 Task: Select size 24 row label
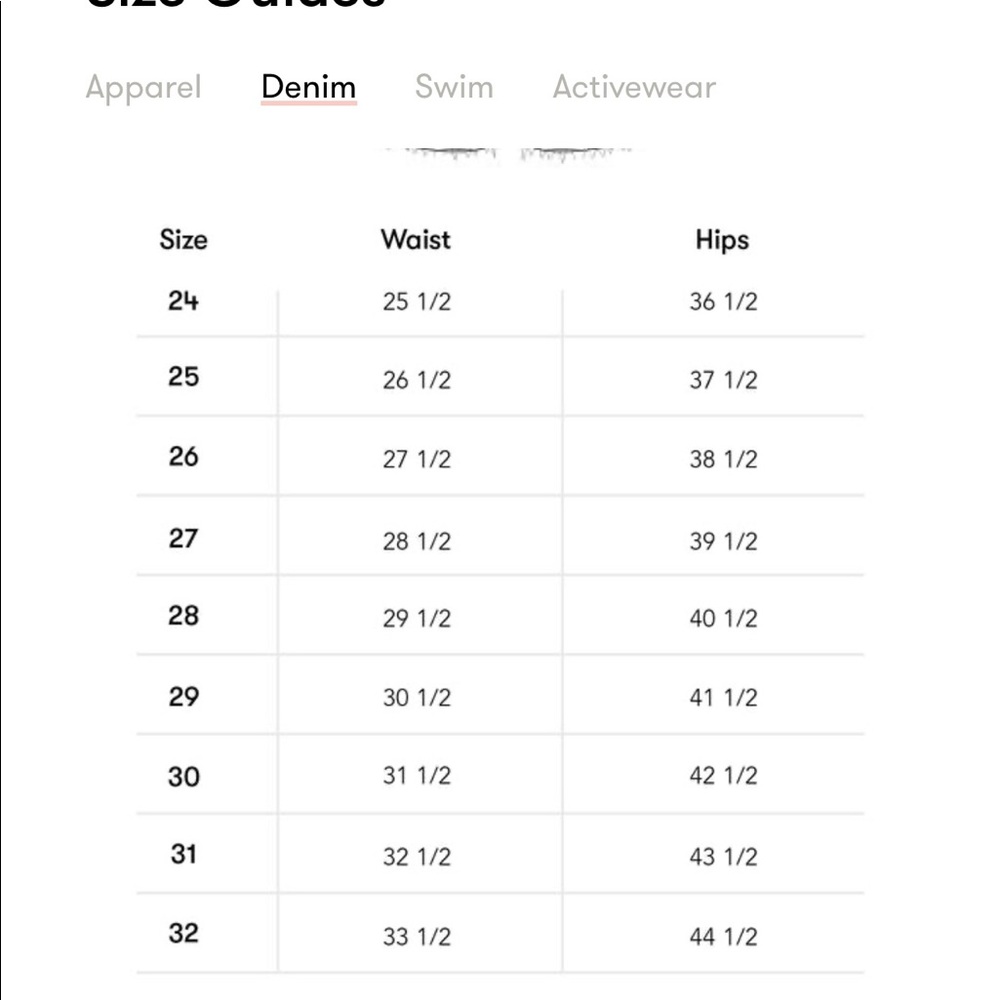tap(183, 300)
